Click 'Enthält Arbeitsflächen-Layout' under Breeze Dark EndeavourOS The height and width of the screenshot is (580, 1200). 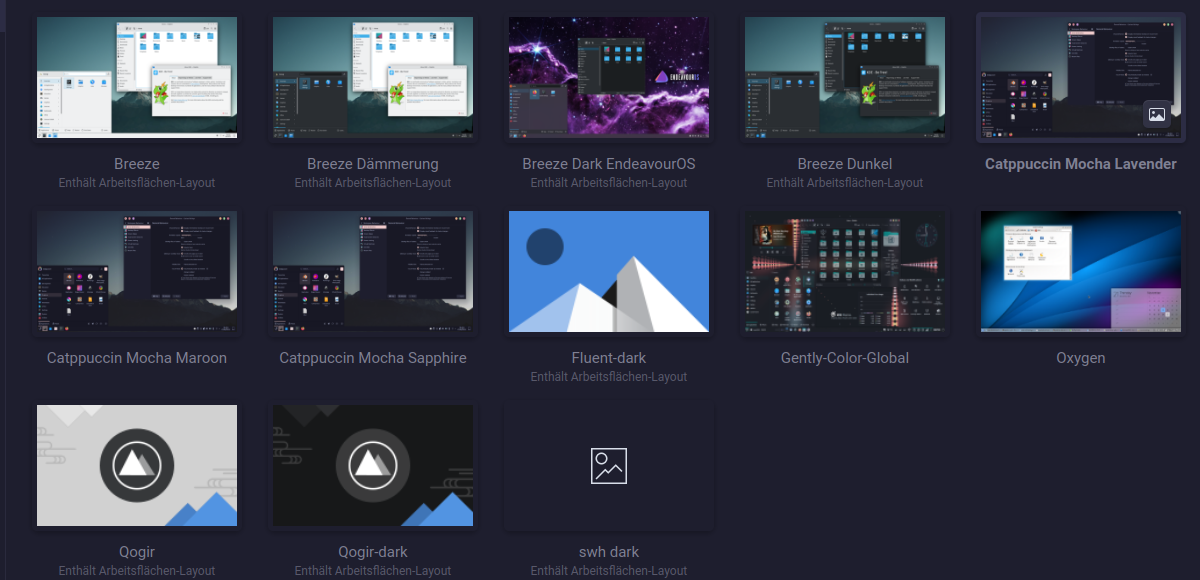pos(609,183)
